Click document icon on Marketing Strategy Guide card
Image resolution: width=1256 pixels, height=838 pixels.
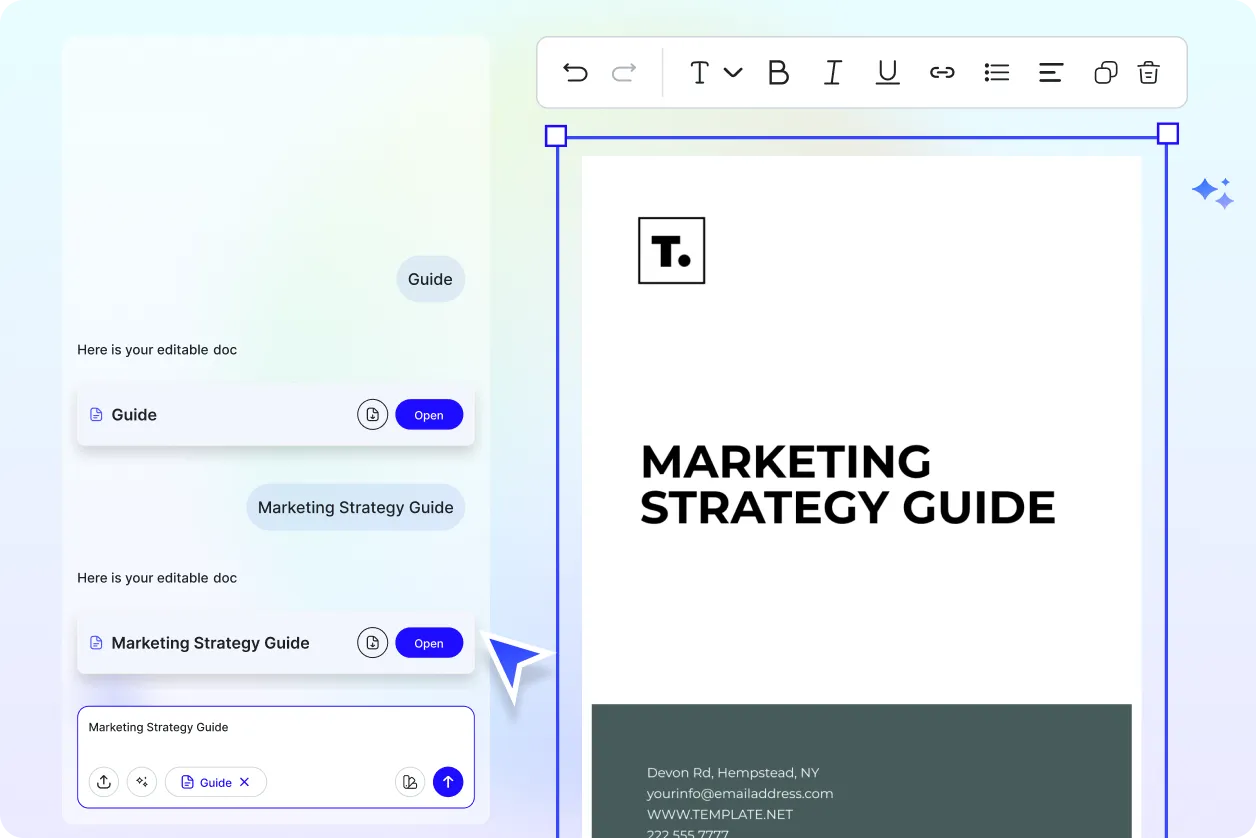pos(96,643)
